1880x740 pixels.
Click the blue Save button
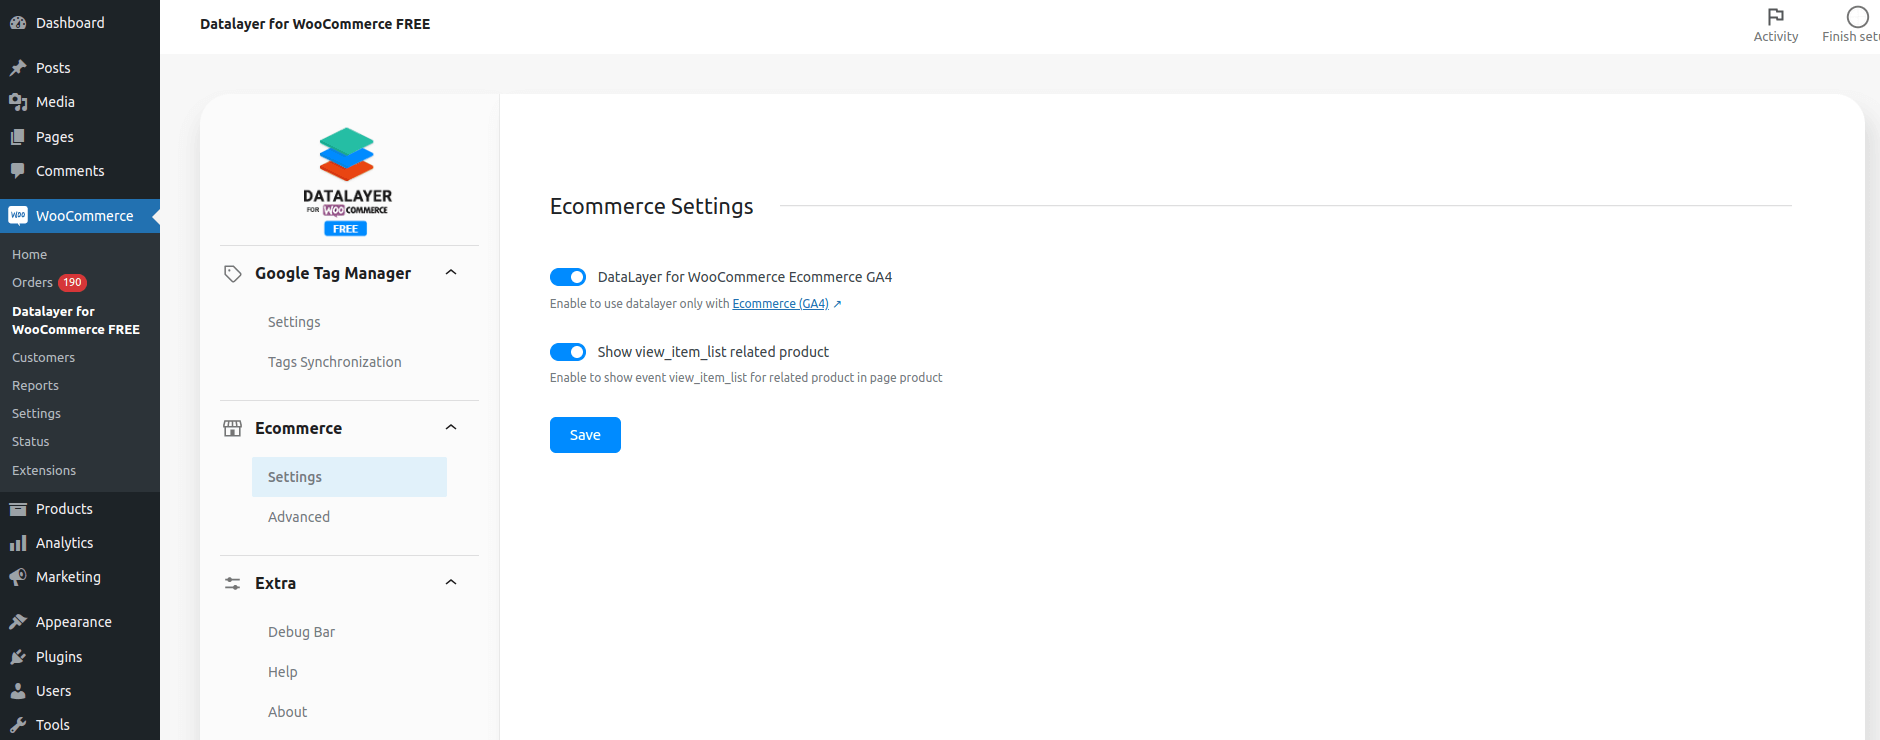coord(585,435)
